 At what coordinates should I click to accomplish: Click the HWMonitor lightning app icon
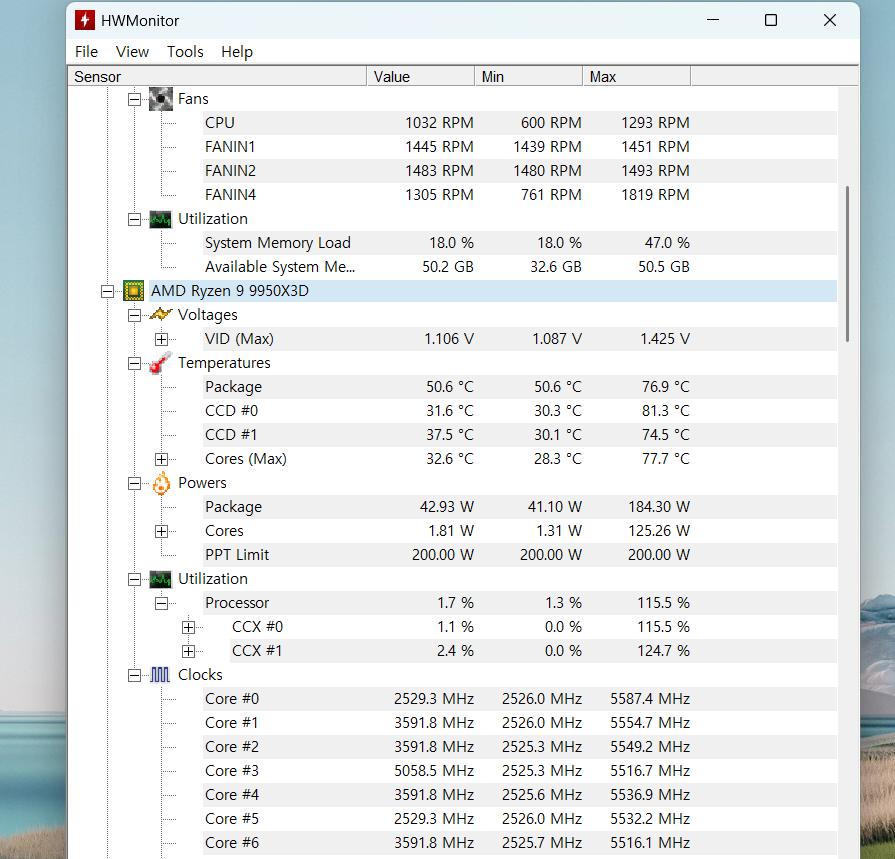[x=85, y=20]
